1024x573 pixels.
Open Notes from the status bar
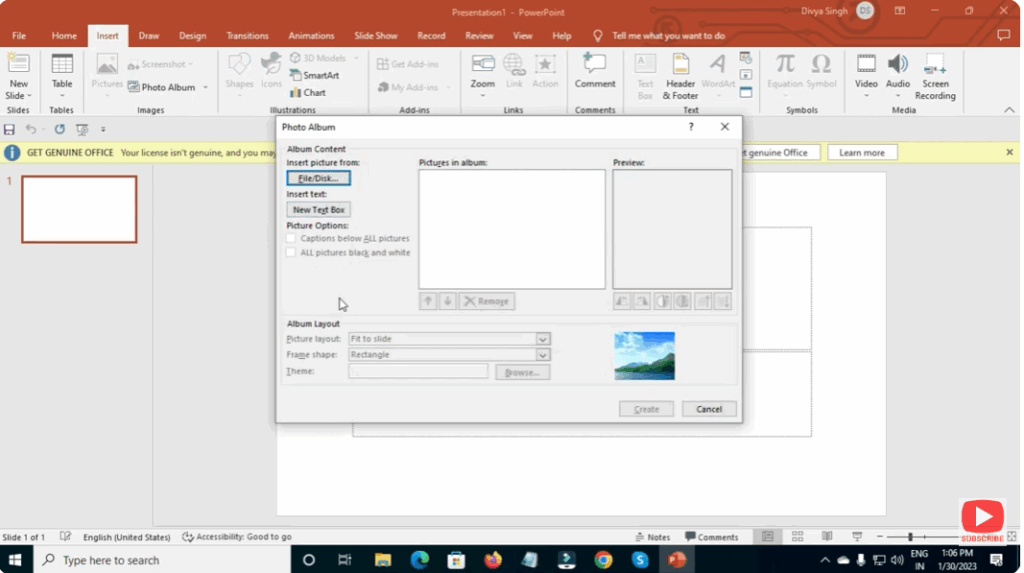coord(652,537)
